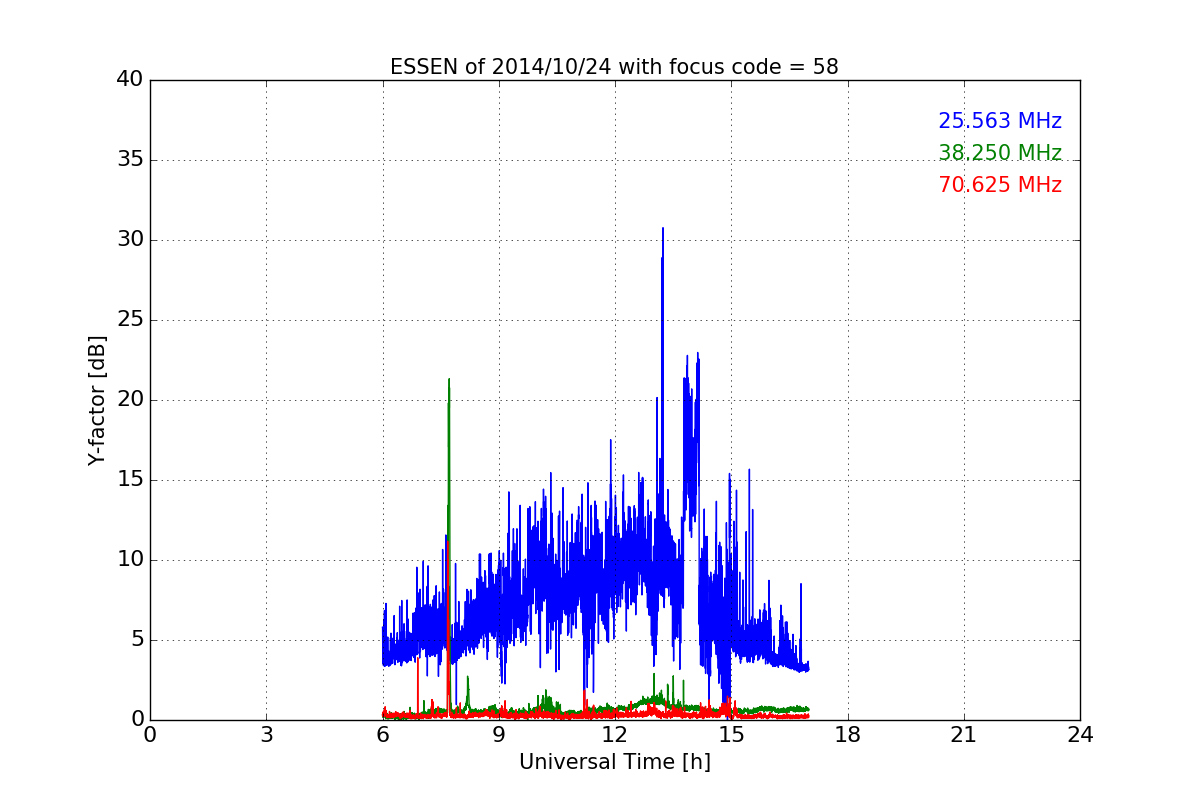1200x800 pixels.
Task: Click y-axis tick label 40
Action: 130,80
